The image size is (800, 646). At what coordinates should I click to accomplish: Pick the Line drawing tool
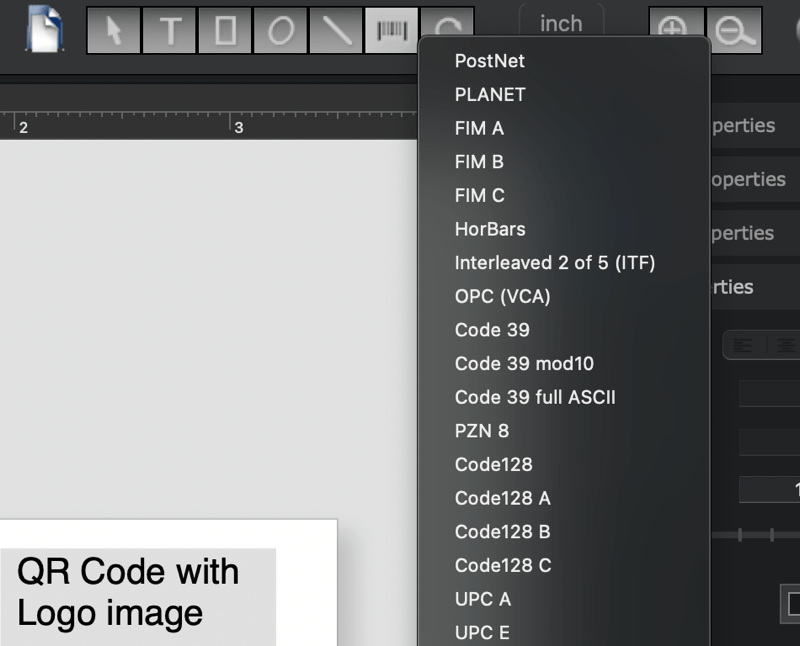click(338, 30)
